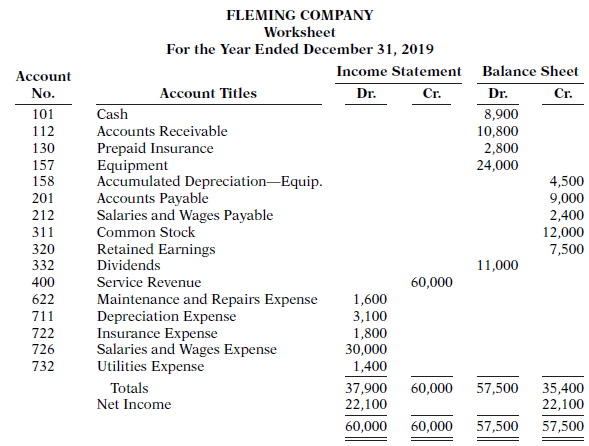Click the Cash balance 8,900
The height and width of the screenshot is (446, 589).
coord(501,114)
